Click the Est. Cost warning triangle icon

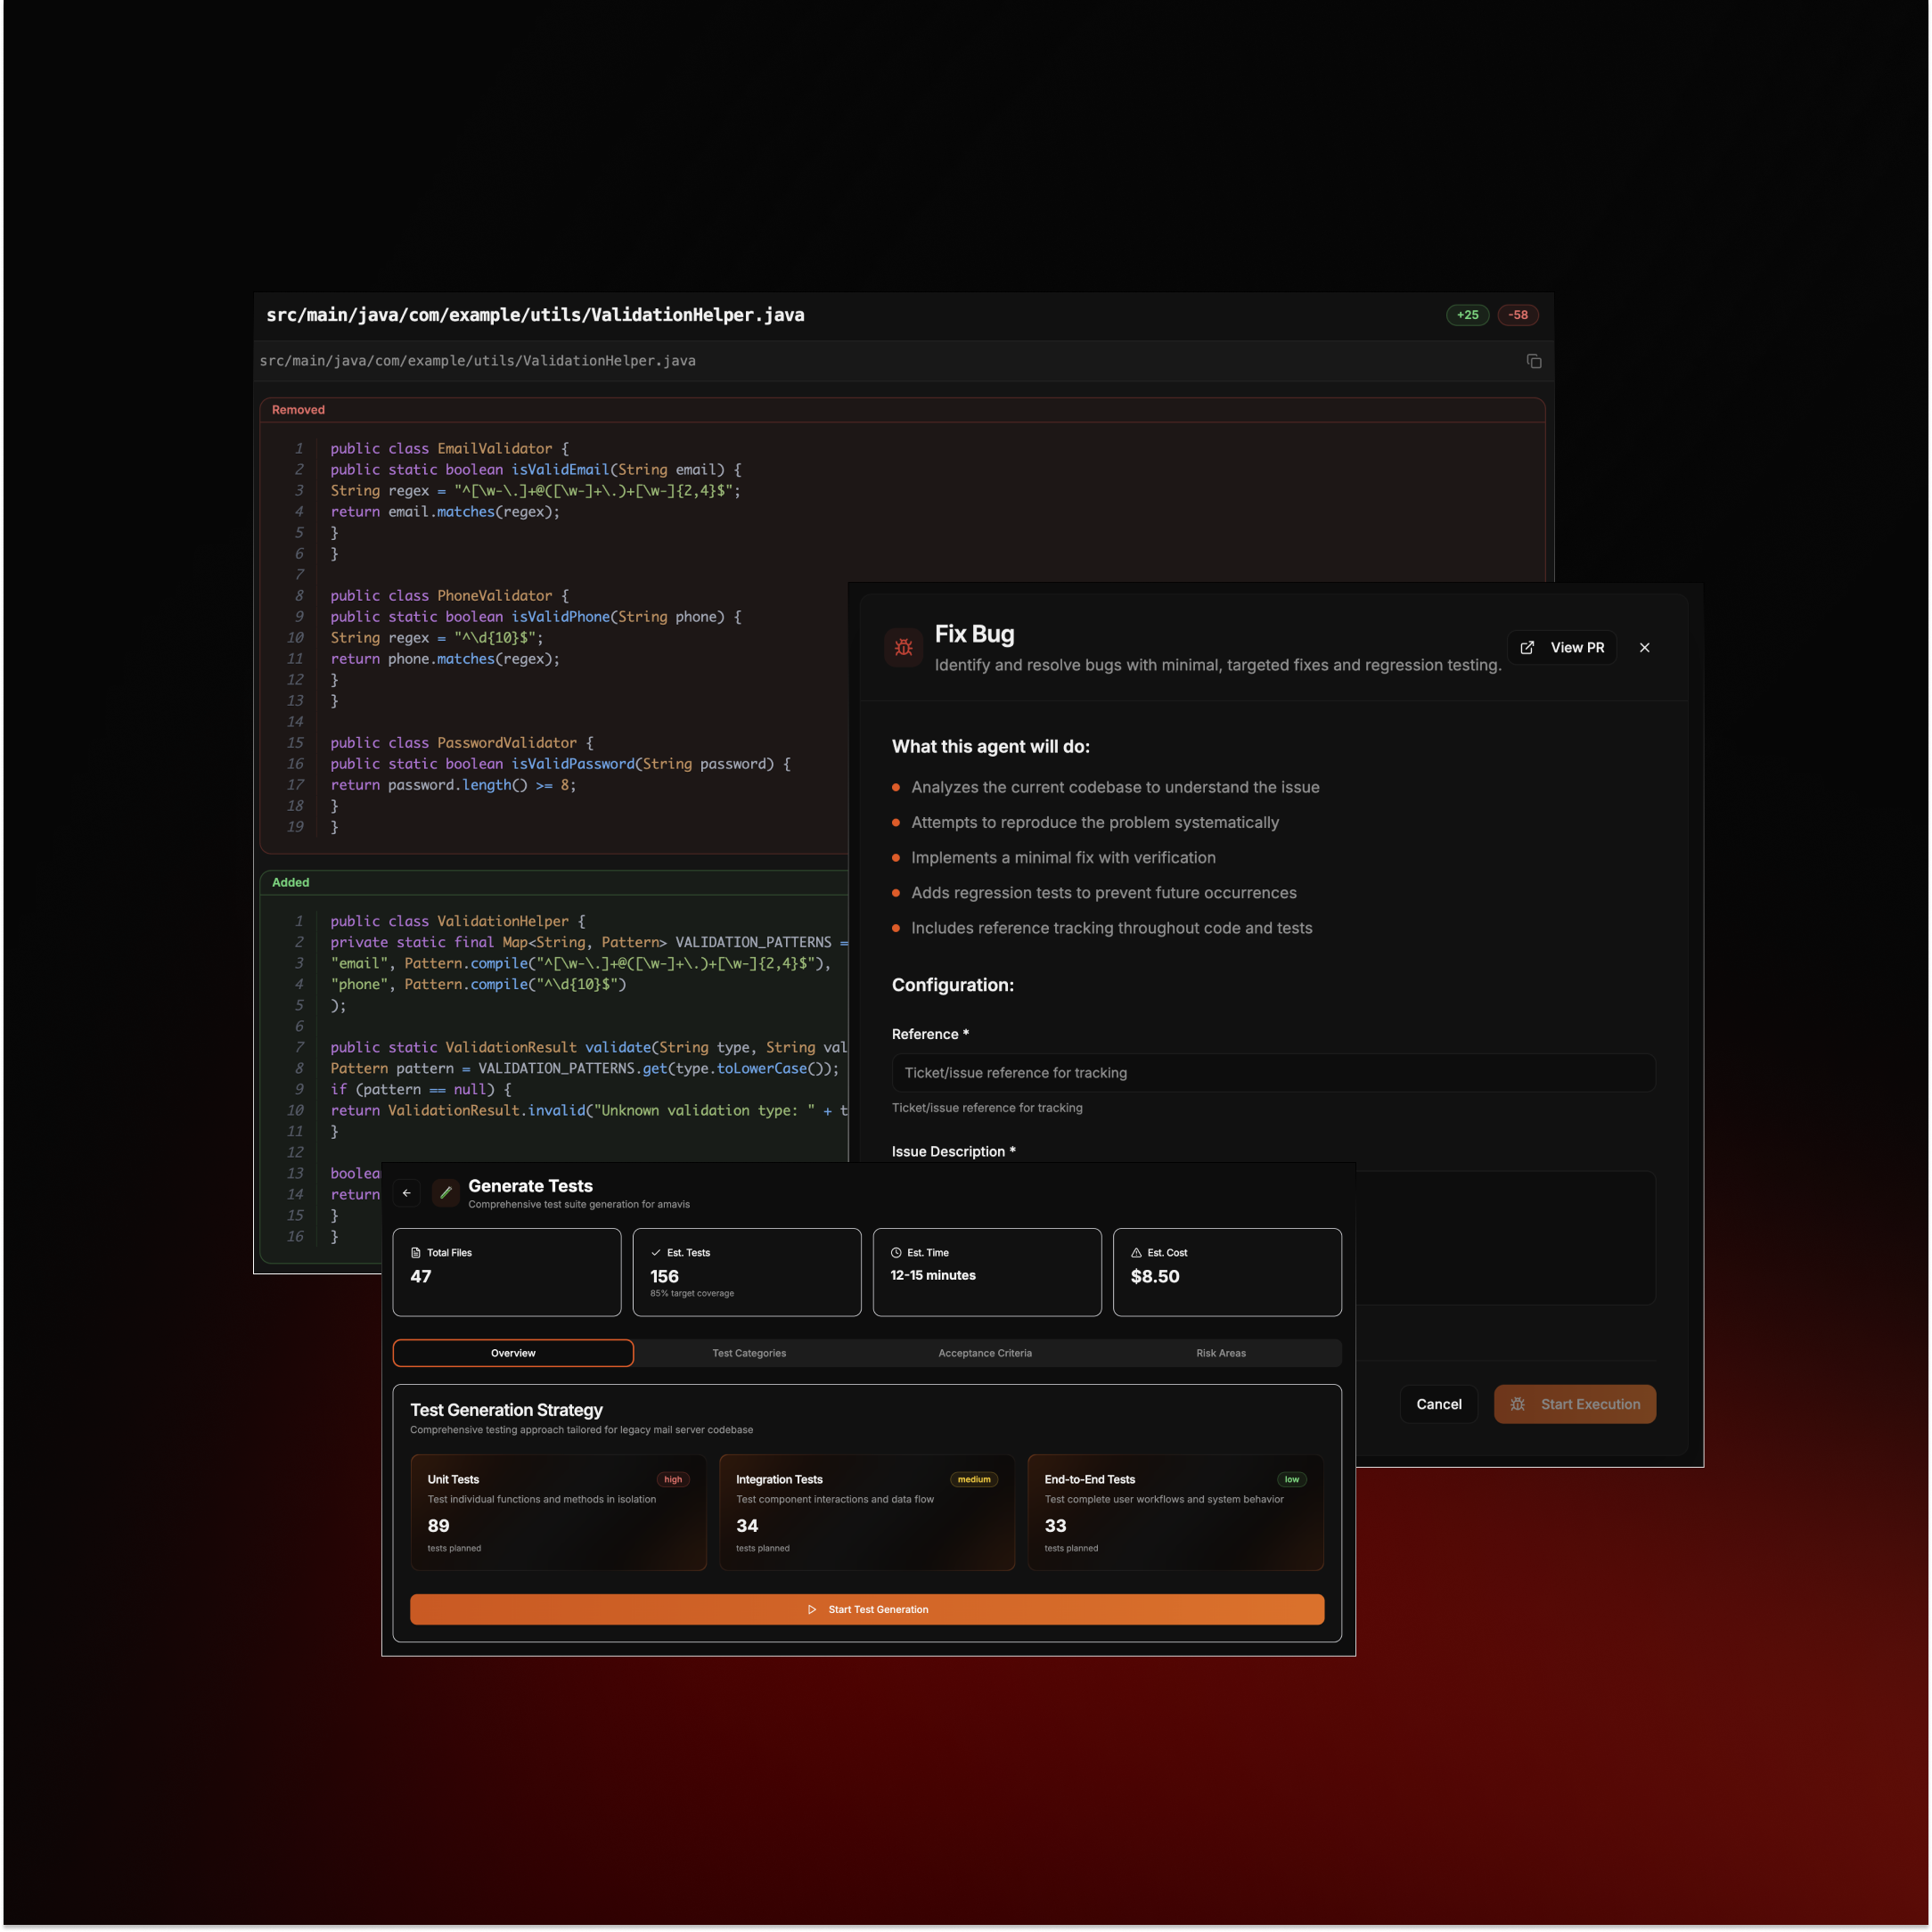(1136, 1252)
